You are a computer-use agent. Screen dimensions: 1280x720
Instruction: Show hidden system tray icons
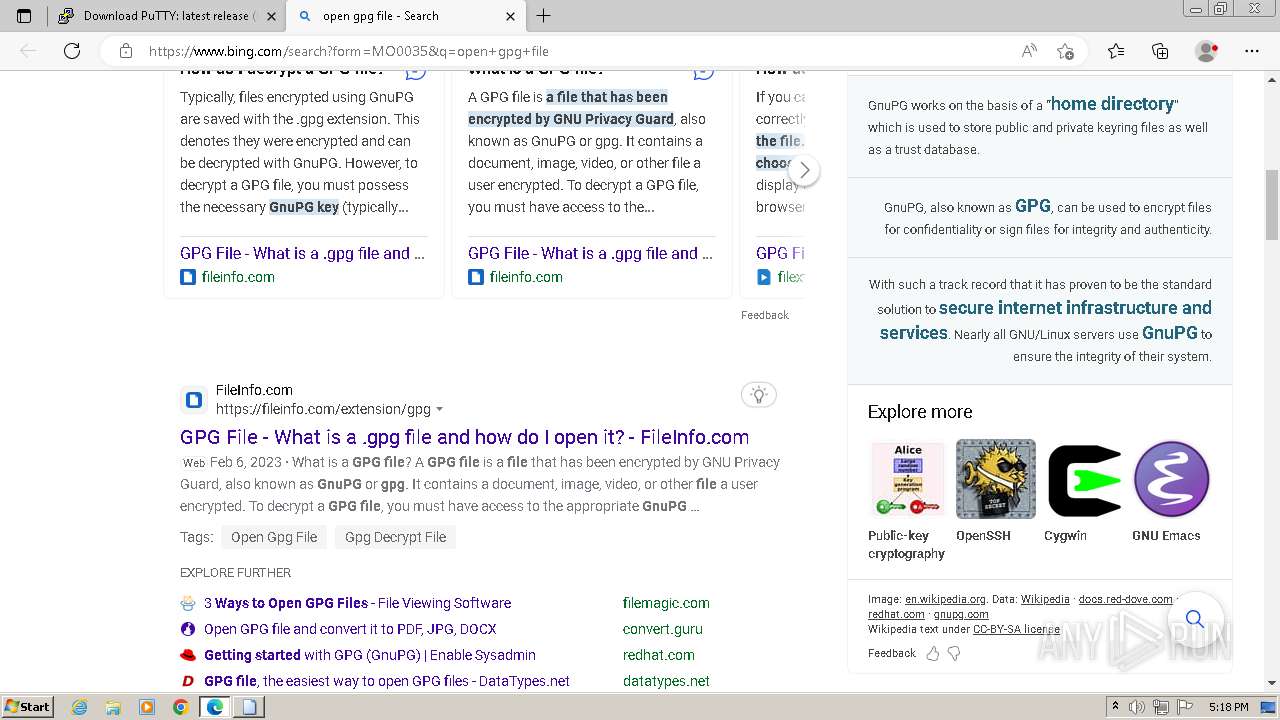[1115, 707]
